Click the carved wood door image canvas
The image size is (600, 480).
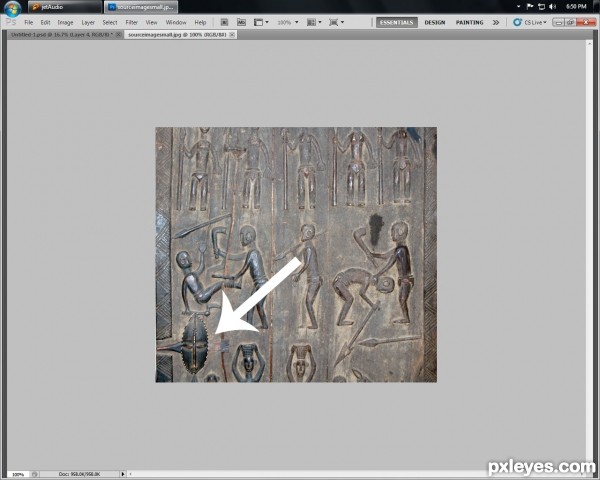click(x=296, y=255)
